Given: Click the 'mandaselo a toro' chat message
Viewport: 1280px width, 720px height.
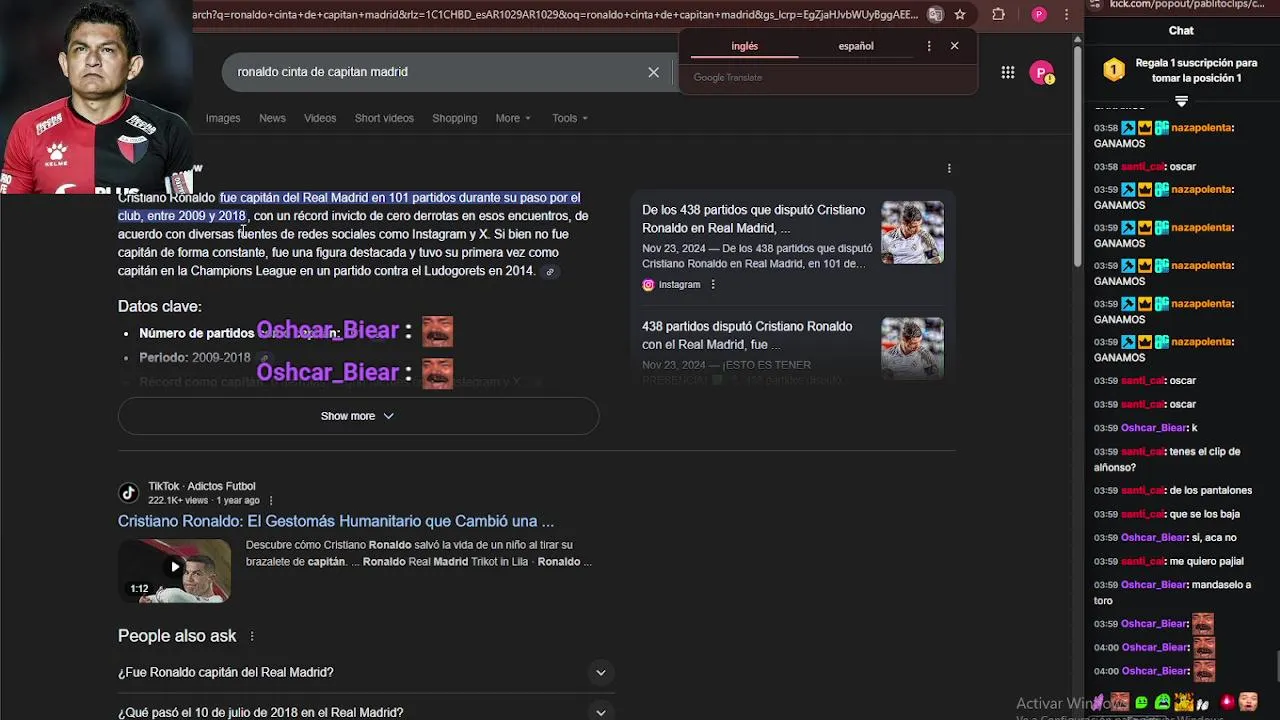Looking at the screenshot, I should [1172, 593].
